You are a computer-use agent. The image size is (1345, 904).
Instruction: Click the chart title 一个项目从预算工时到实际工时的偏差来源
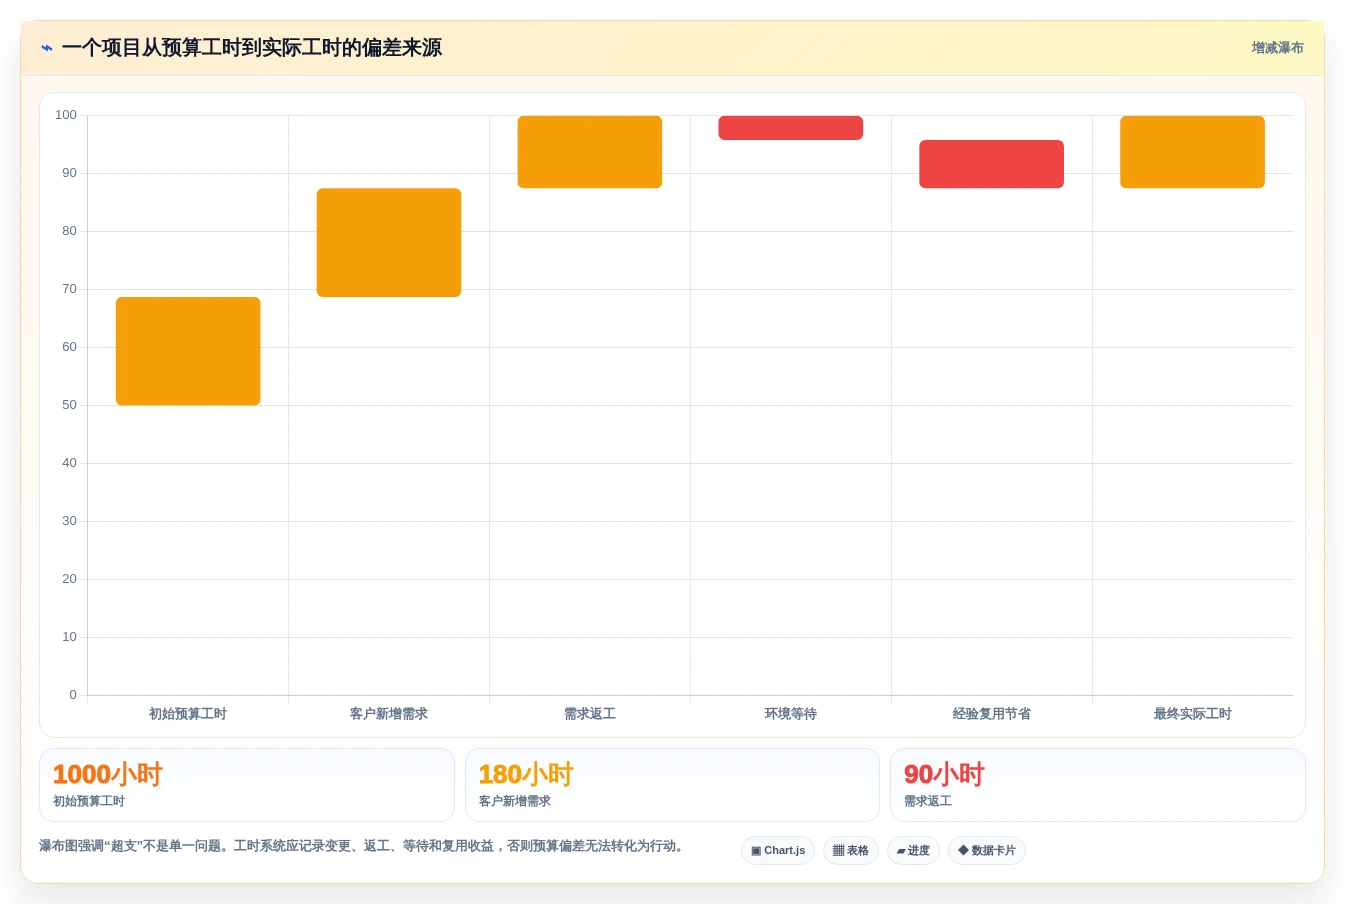tap(252, 48)
